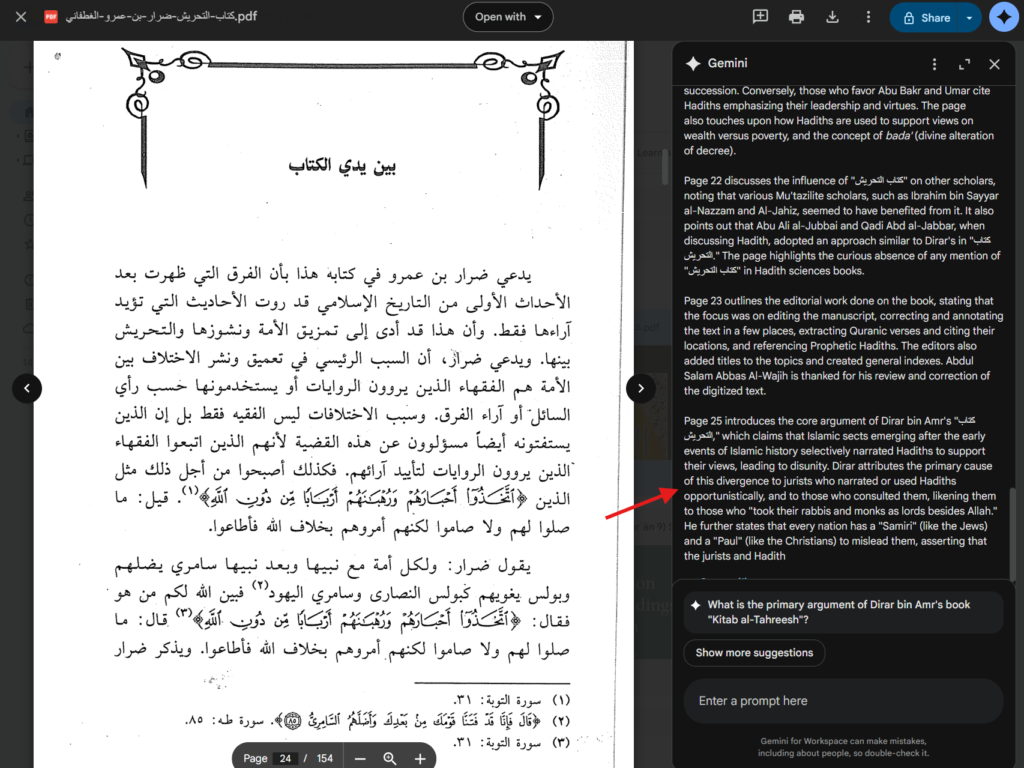1024x768 pixels.
Task: Click the Gemini for Workspace disclaimer text
Action: 843,747
